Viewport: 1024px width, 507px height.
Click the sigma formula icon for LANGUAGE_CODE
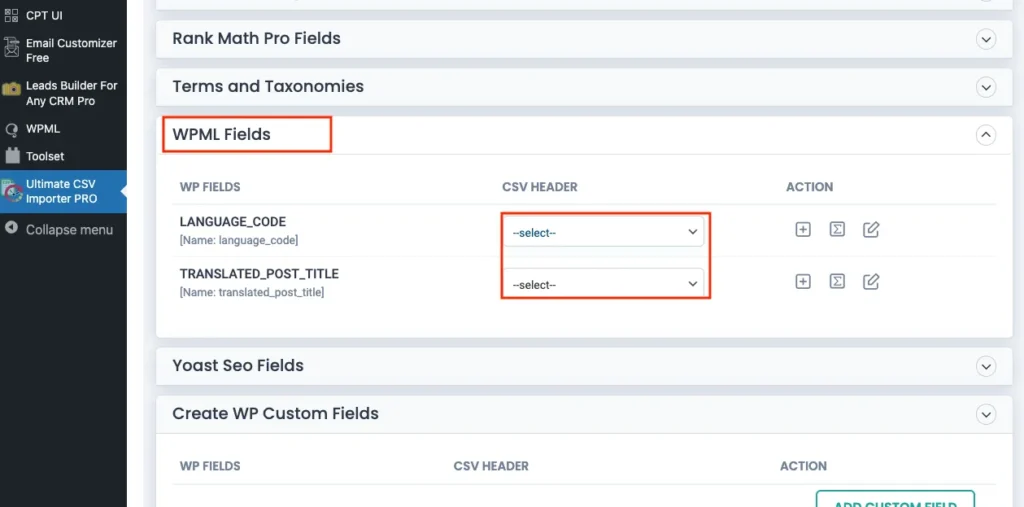point(837,230)
